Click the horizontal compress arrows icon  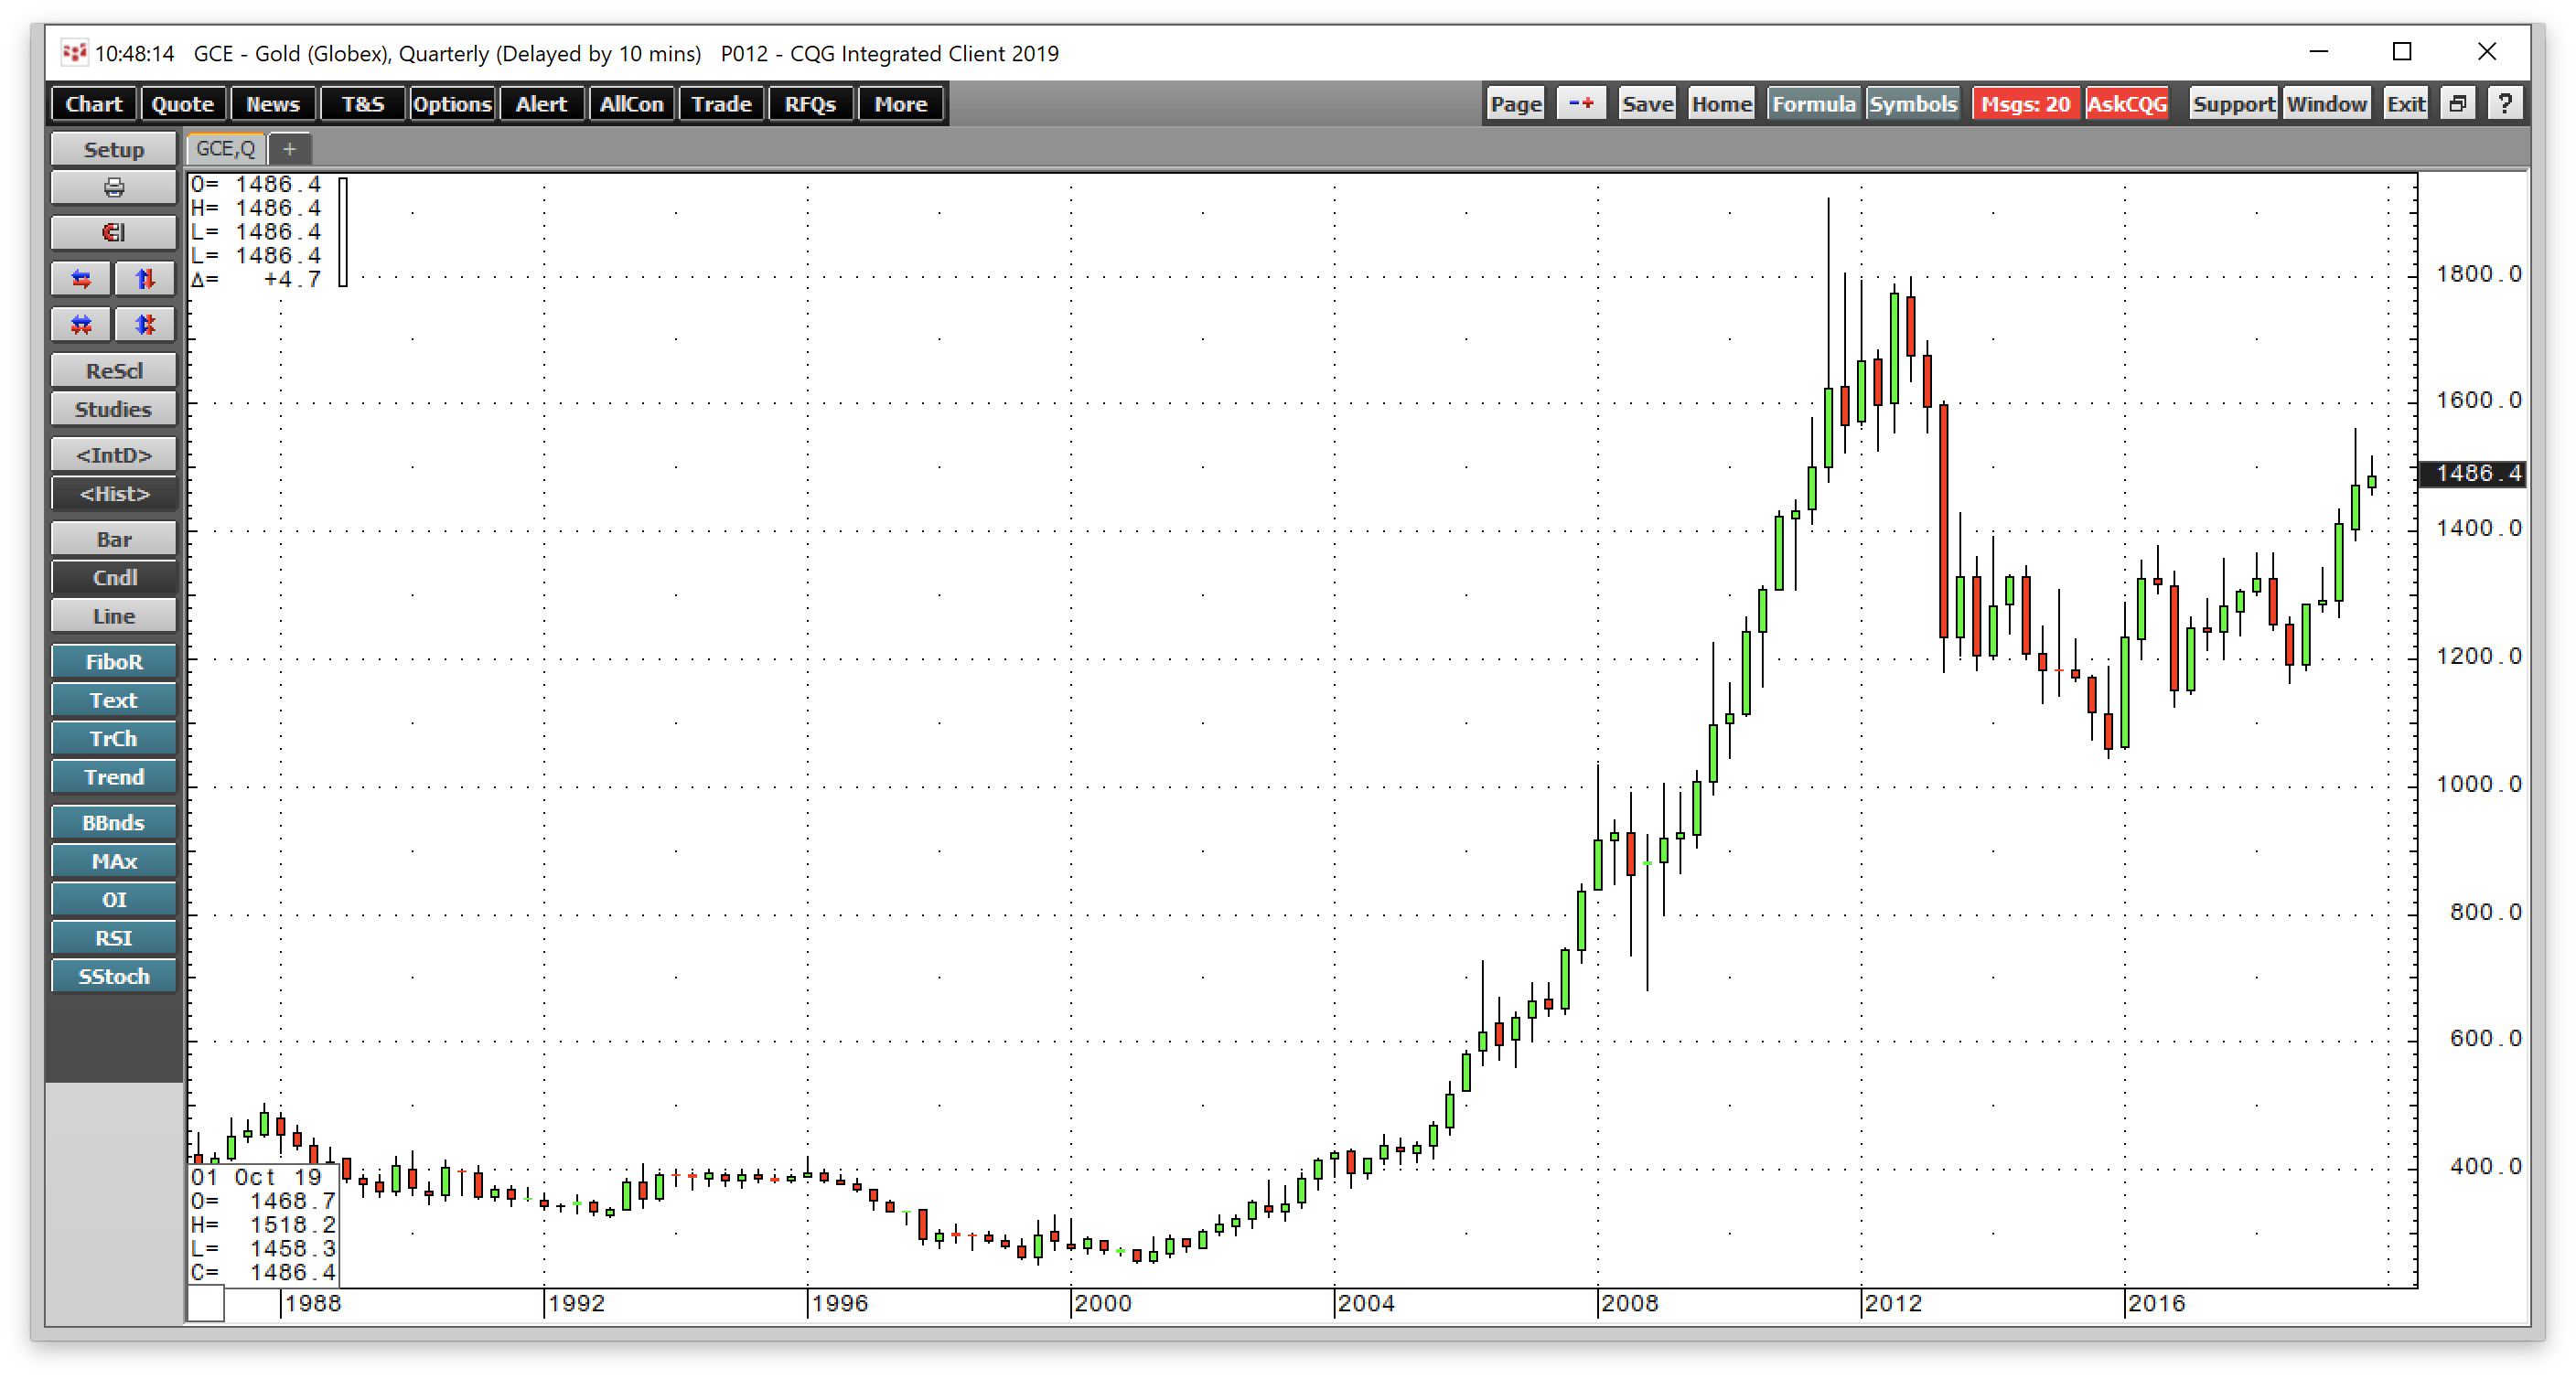click(82, 324)
